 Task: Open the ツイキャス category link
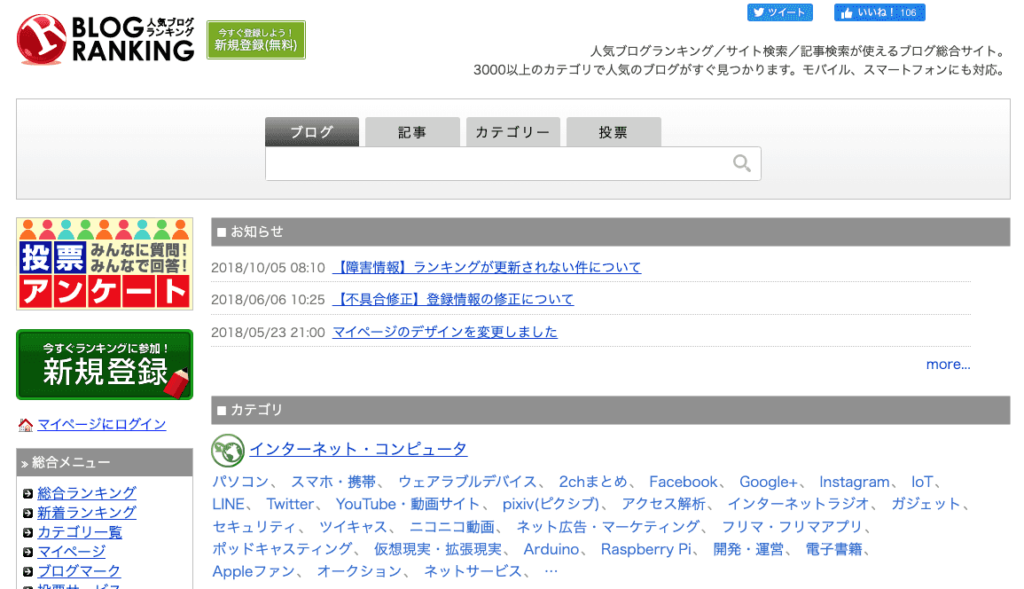[353, 526]
